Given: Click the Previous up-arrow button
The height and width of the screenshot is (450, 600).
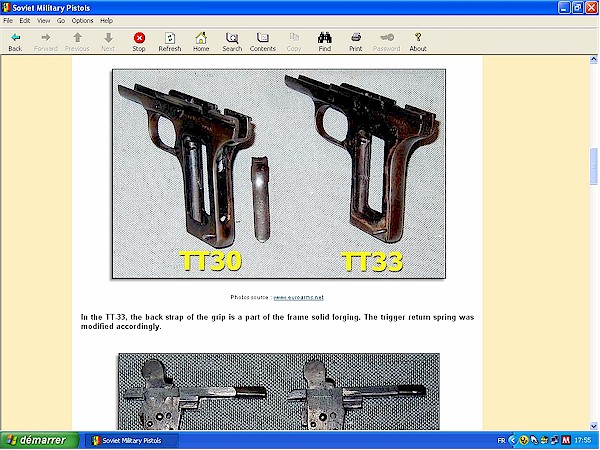Looking at the screenshot, I should tap(77, 42).
